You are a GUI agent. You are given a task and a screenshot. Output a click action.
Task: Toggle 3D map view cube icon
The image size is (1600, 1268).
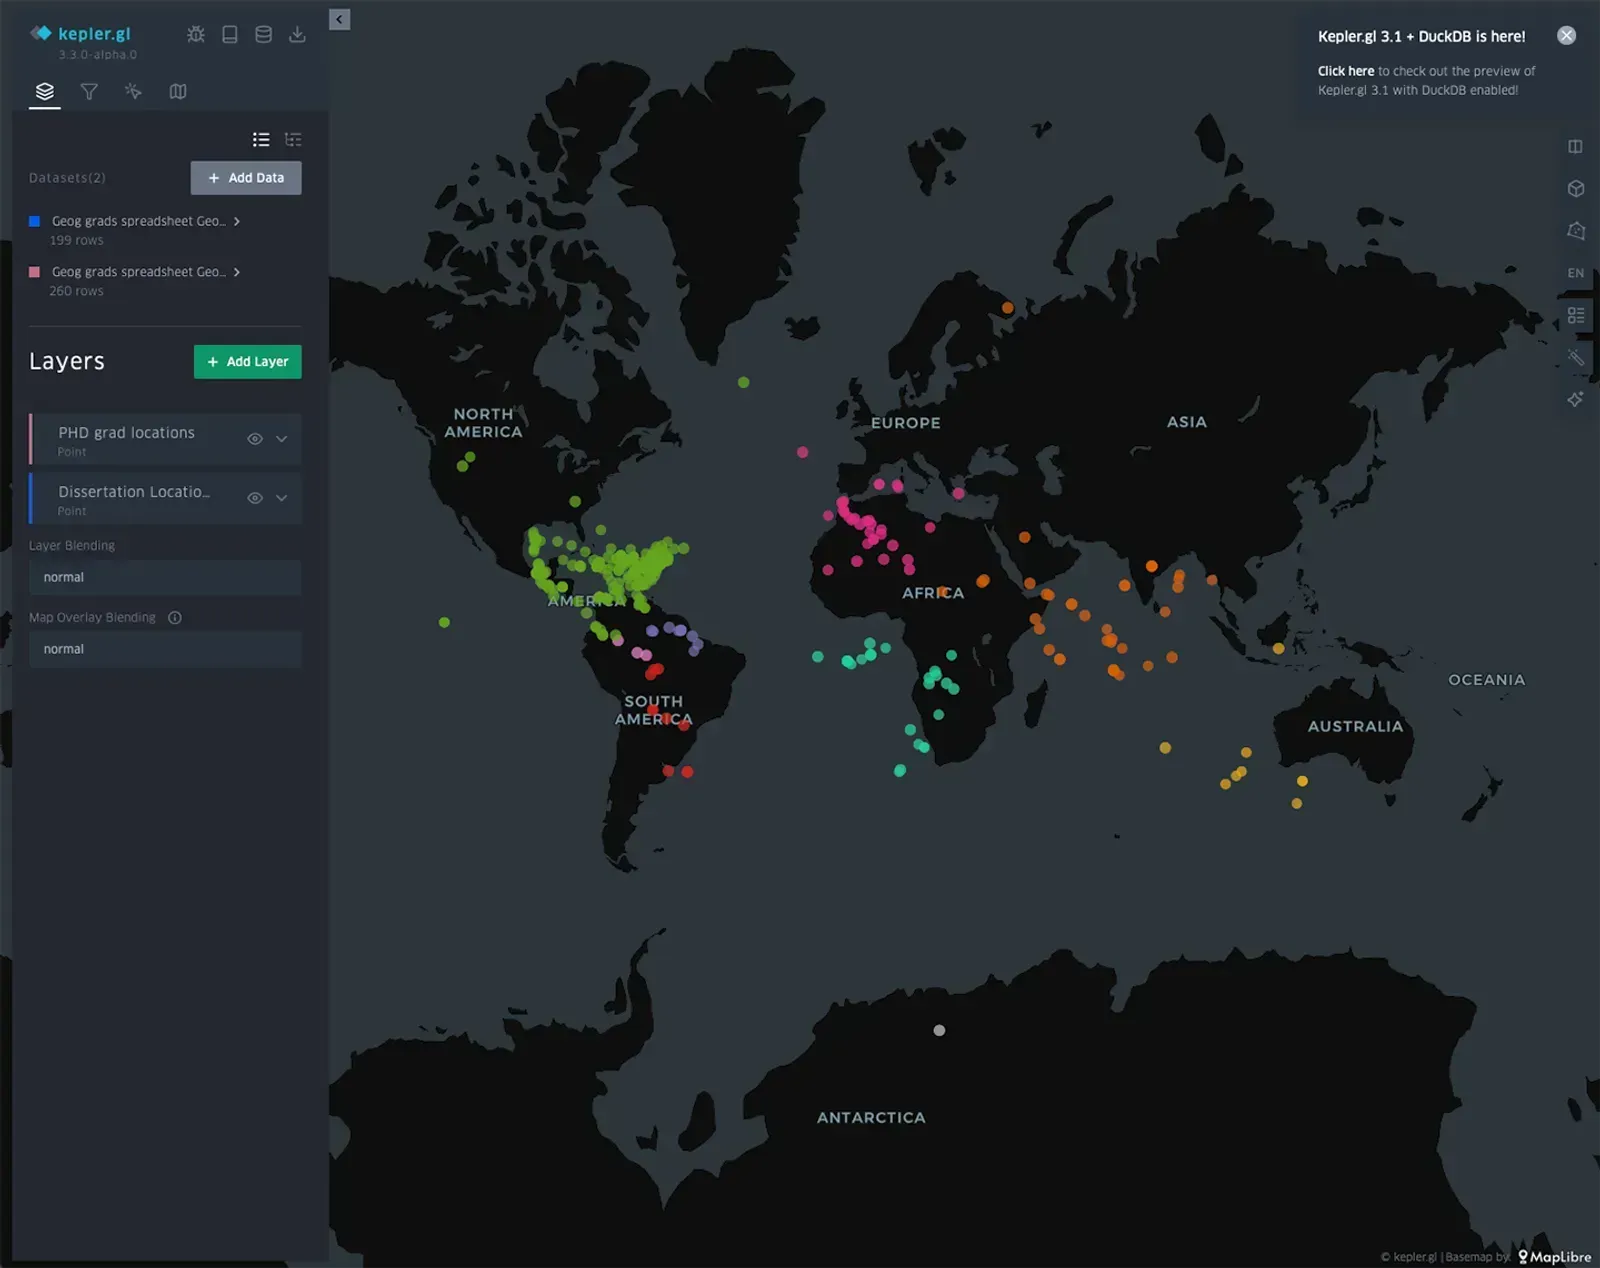pyautogui.click(x=1576, y=189)
